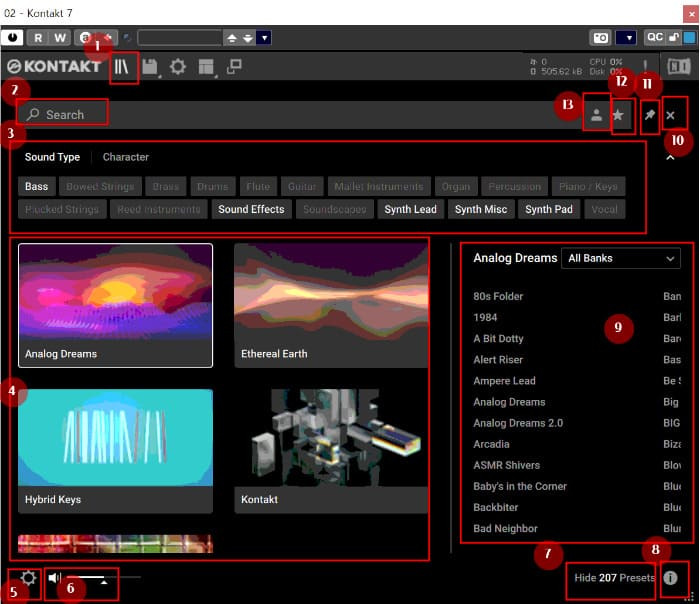Mute the preview speaker icon
Viewport: 700px width, 604px height.
54,578
